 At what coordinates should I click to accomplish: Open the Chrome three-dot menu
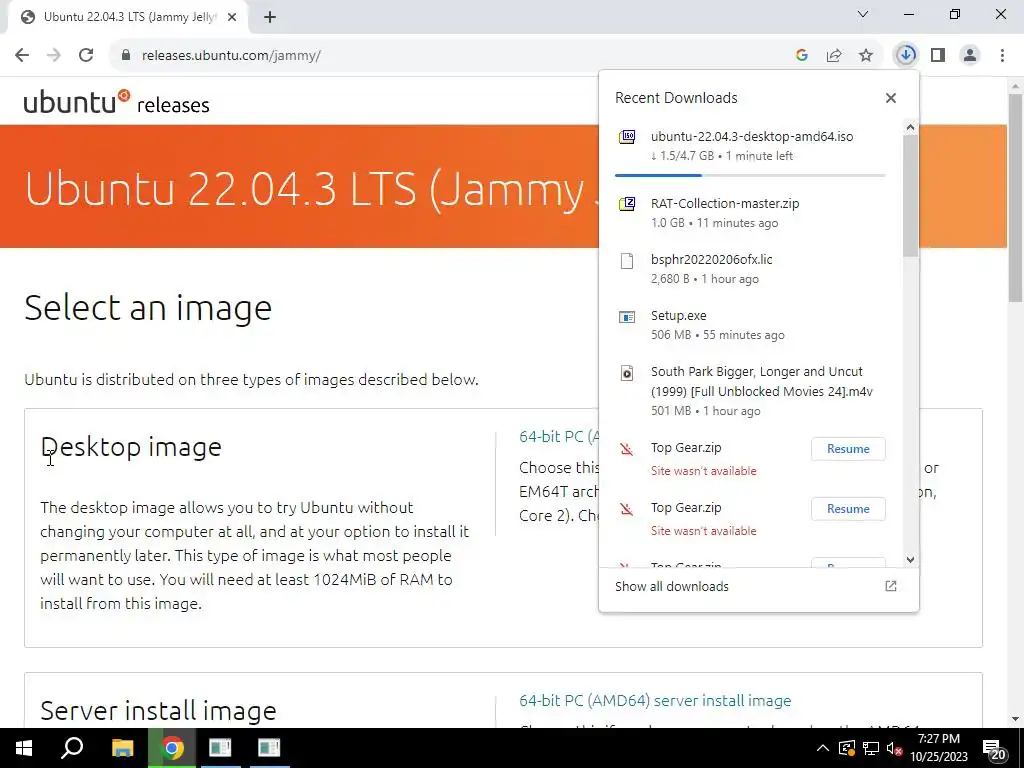point(1002,56)
